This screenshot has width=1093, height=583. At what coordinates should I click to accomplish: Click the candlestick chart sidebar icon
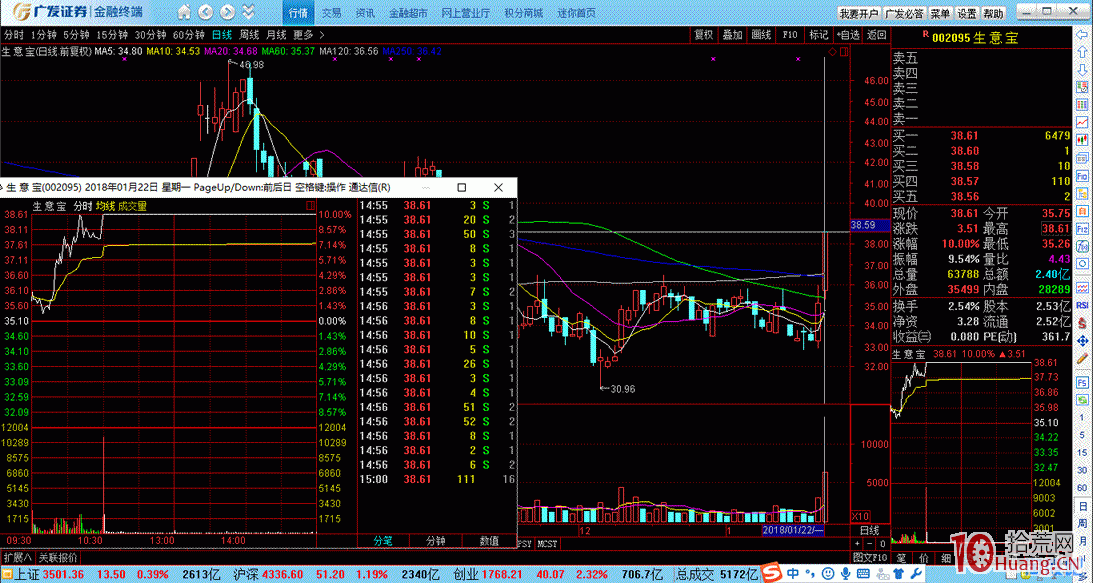pyautogui.click(x=1081, y=138)
